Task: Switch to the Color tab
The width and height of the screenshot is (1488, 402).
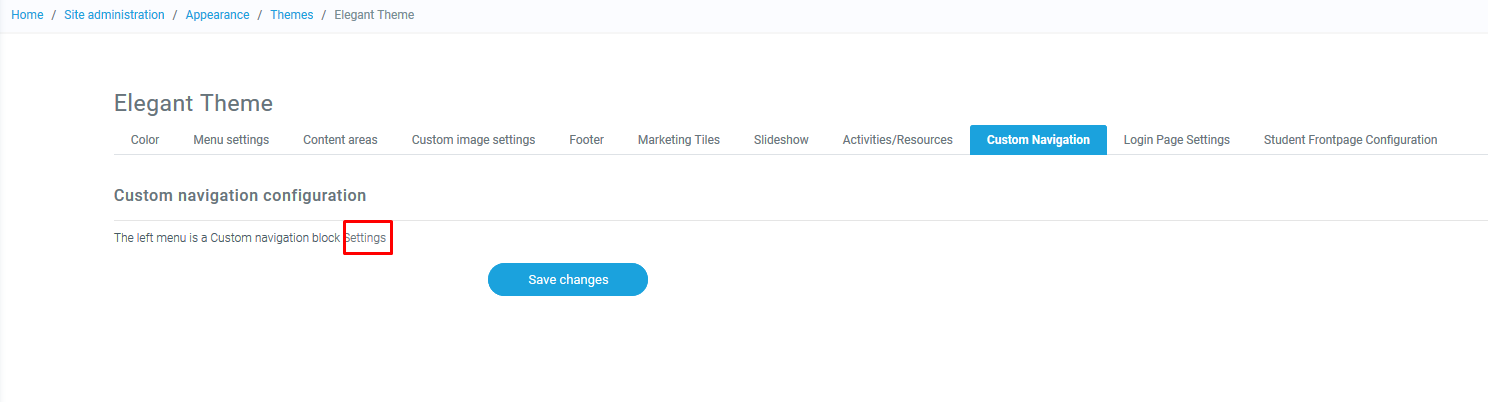Action: click(145, 140)
